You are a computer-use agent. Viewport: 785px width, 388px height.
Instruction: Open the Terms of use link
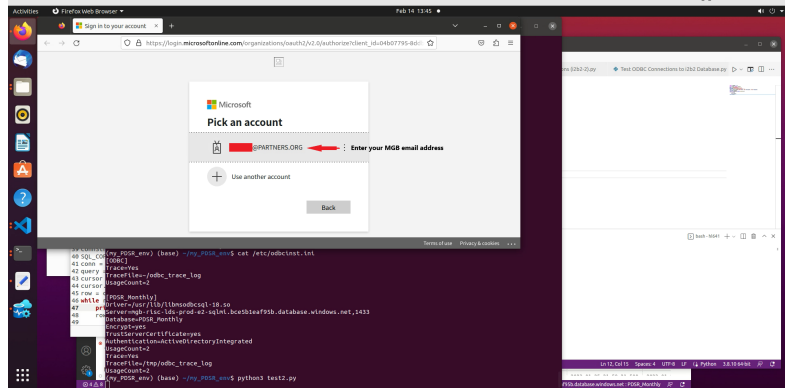pyautogui.click(x=438, y=243)
